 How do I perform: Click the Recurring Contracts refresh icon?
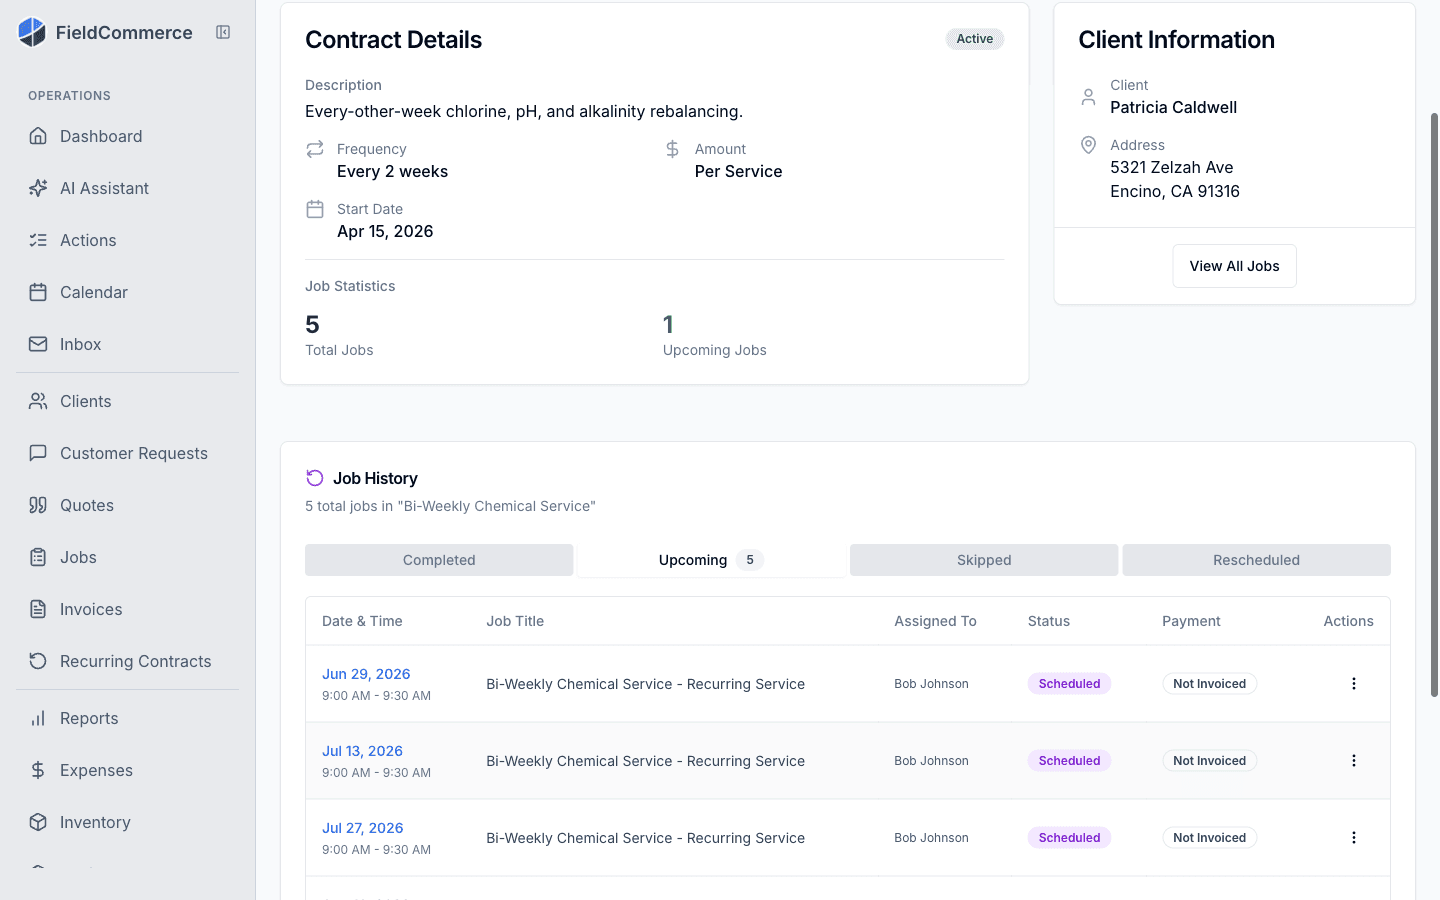coord(38,661)
